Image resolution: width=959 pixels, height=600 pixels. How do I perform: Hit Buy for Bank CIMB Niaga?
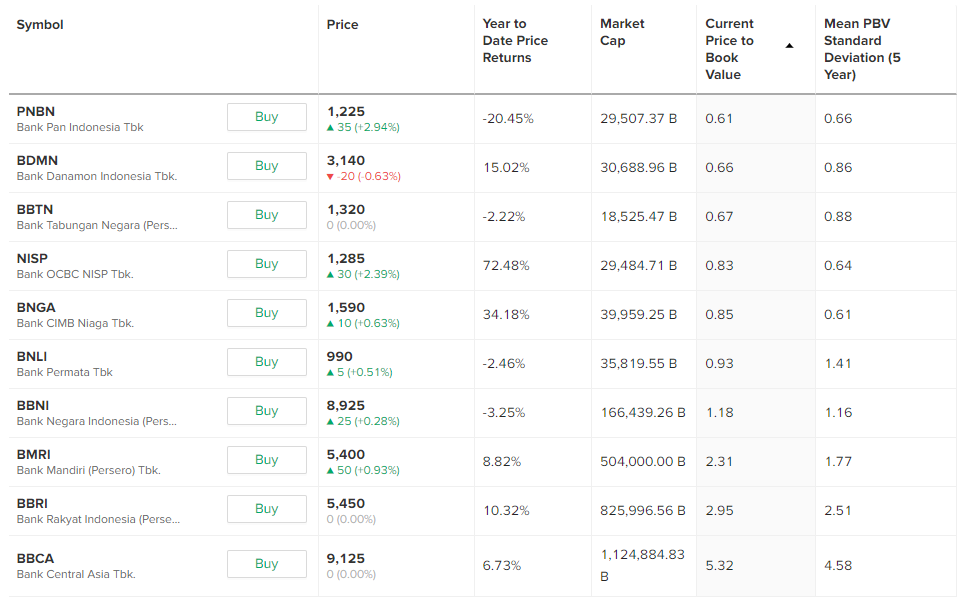click(x=266, y=313)
